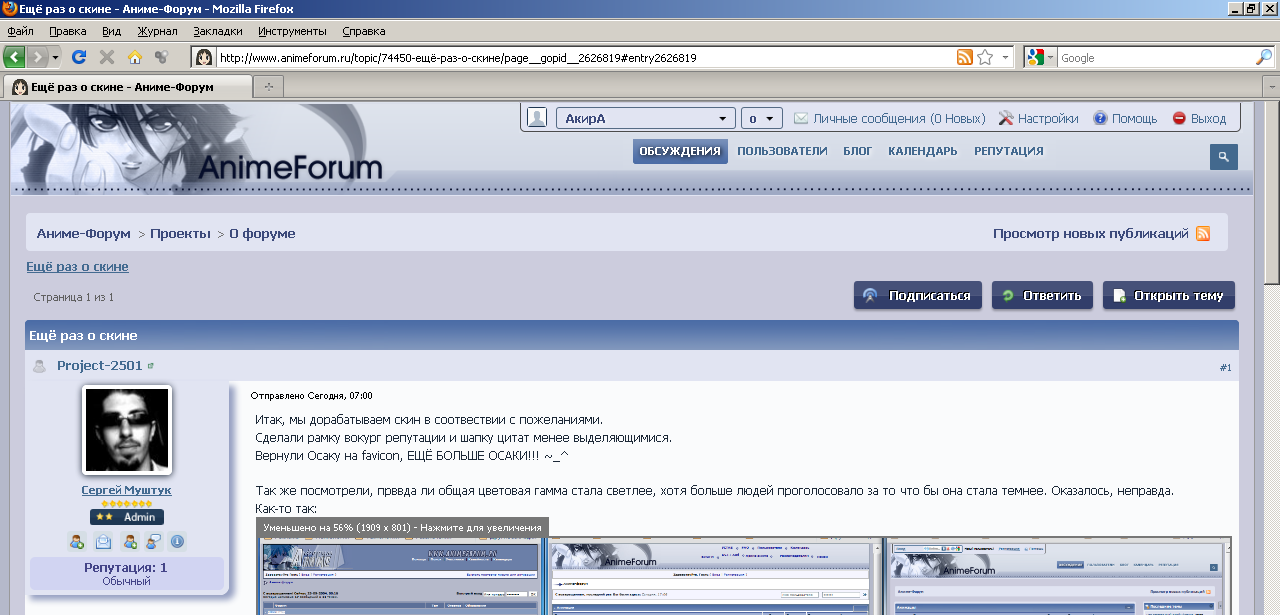The width and height of the screenshot is (1280, 615).
Task: Open the КАЛЕНДАРЬ section
Action: (922, 151)
